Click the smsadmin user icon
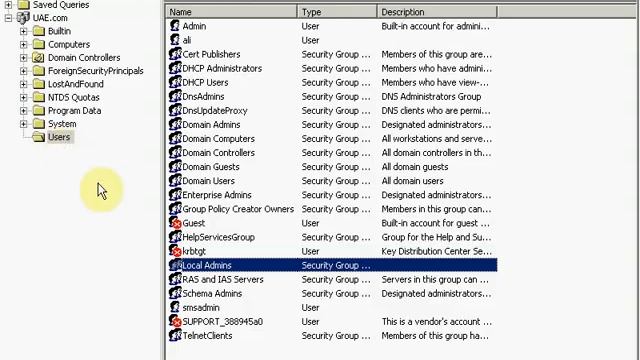The height and width of the screenshot is (360, 640). click(175, 307)
